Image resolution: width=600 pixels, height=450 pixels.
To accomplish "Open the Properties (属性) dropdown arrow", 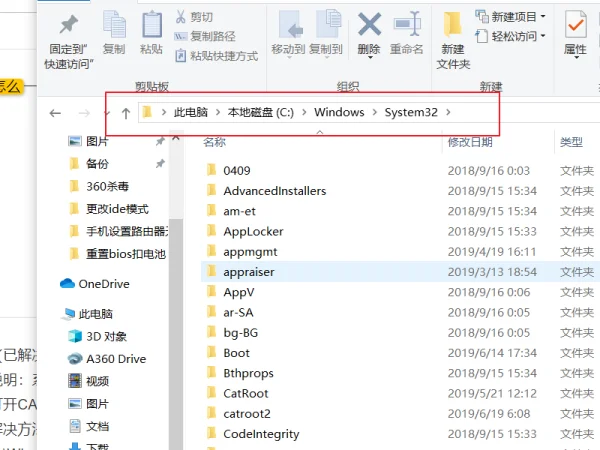I will (576, 57).
